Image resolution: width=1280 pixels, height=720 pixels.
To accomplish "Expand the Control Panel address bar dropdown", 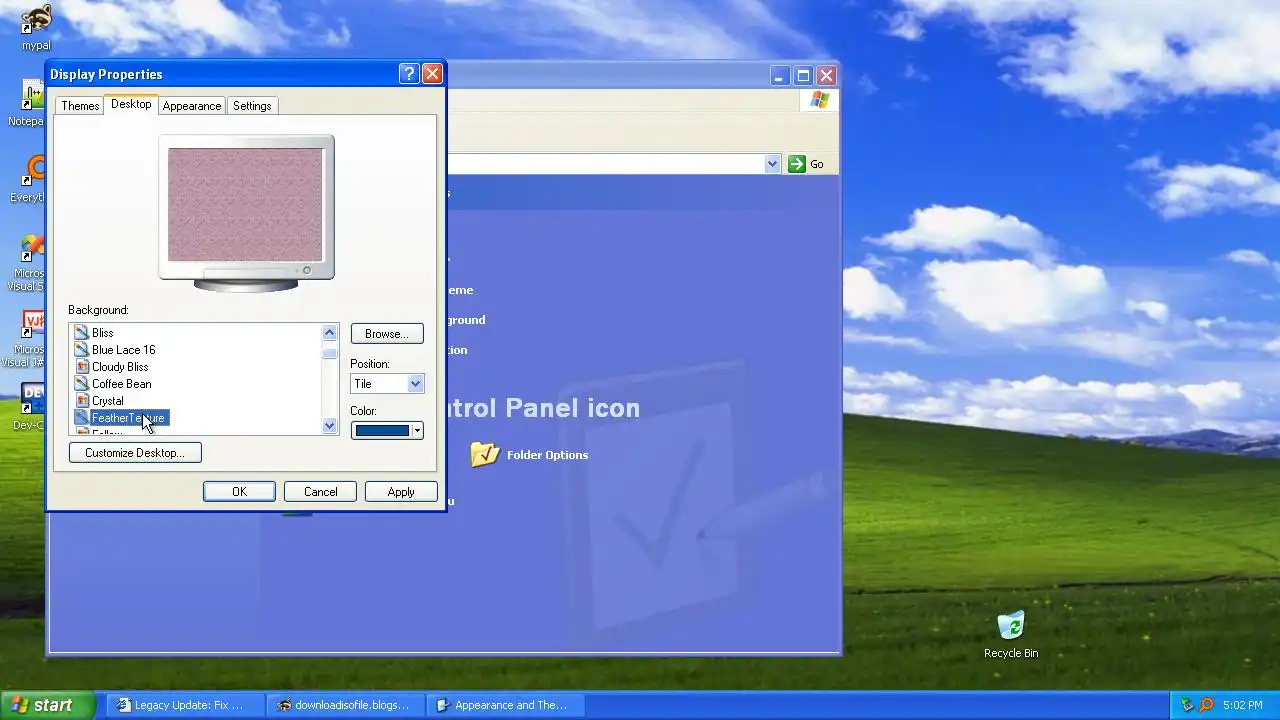I will click(772, 164).
